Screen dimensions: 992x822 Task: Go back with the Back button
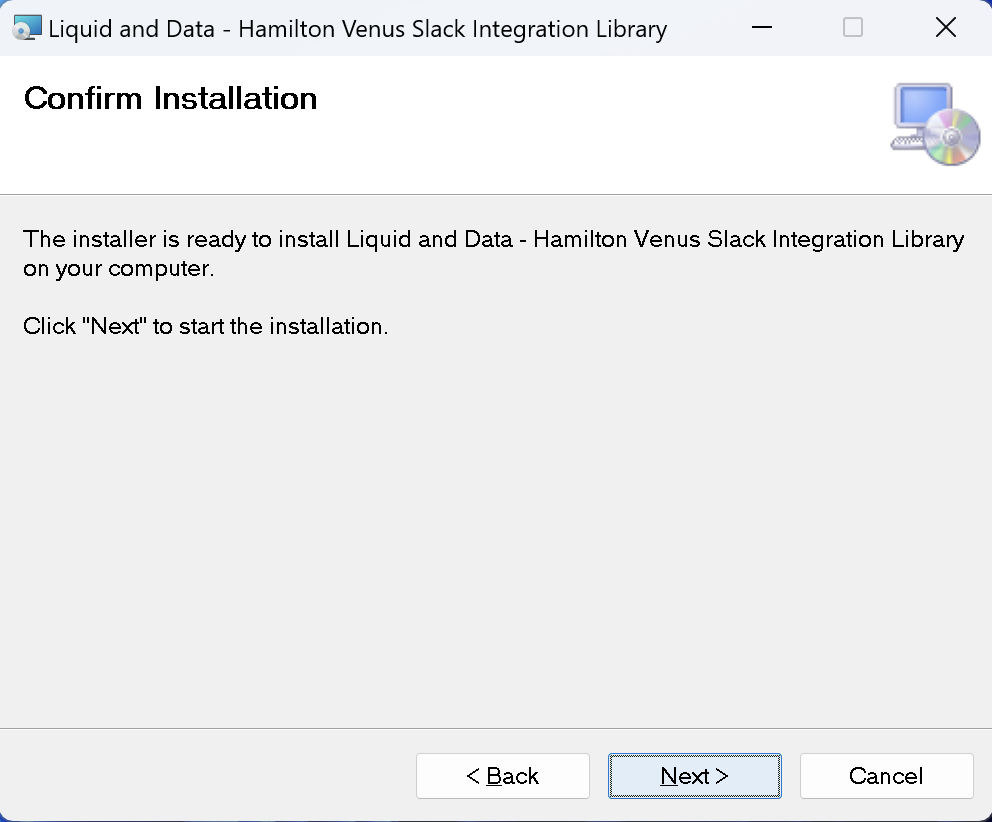click(503, 776)
